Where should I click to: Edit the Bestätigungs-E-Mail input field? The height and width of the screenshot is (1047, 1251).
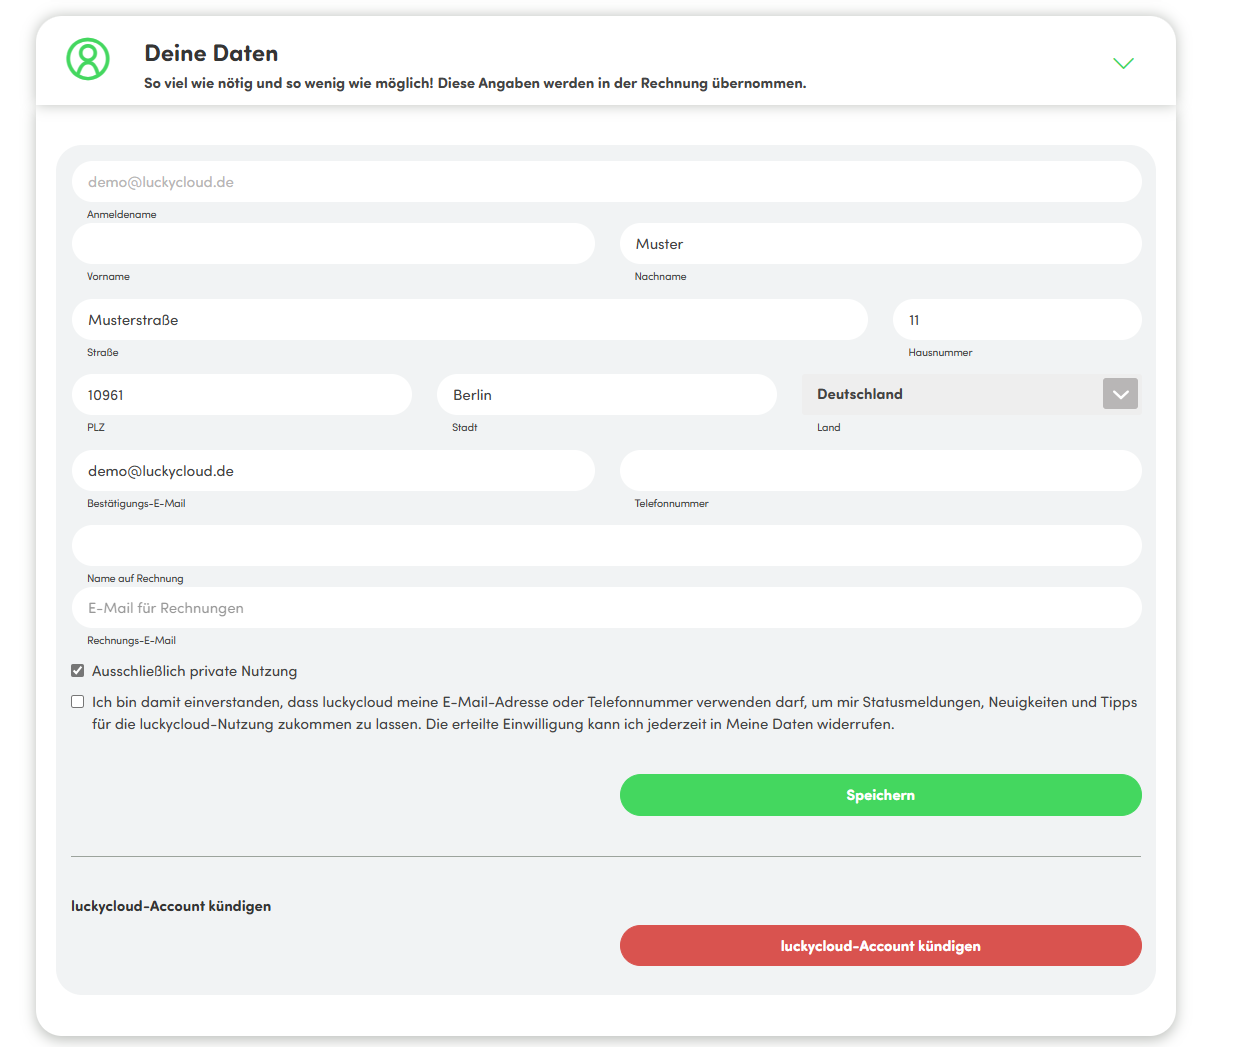point(333,471)
